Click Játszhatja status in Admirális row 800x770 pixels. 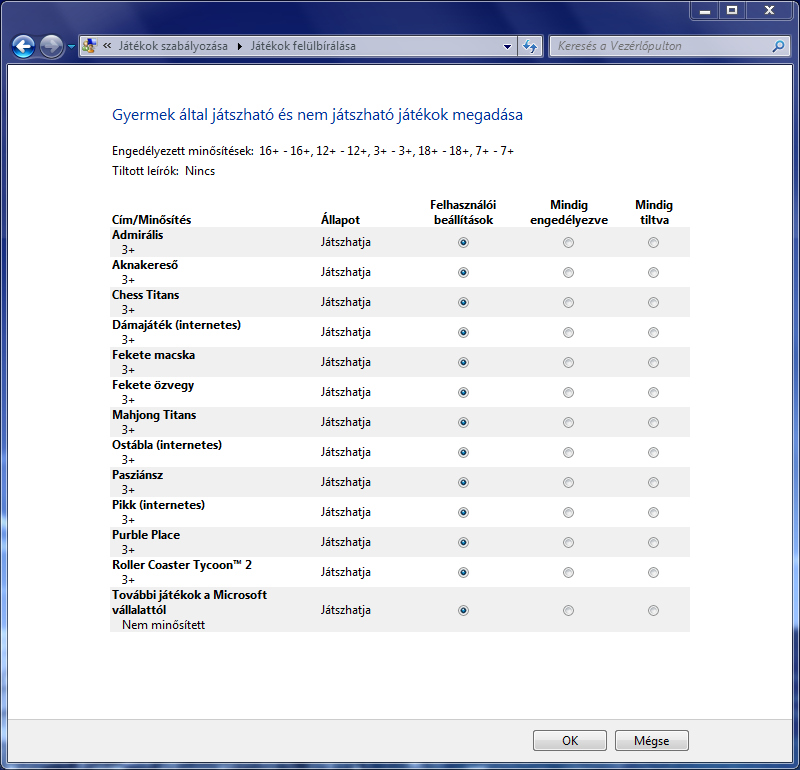pos(345,242)
